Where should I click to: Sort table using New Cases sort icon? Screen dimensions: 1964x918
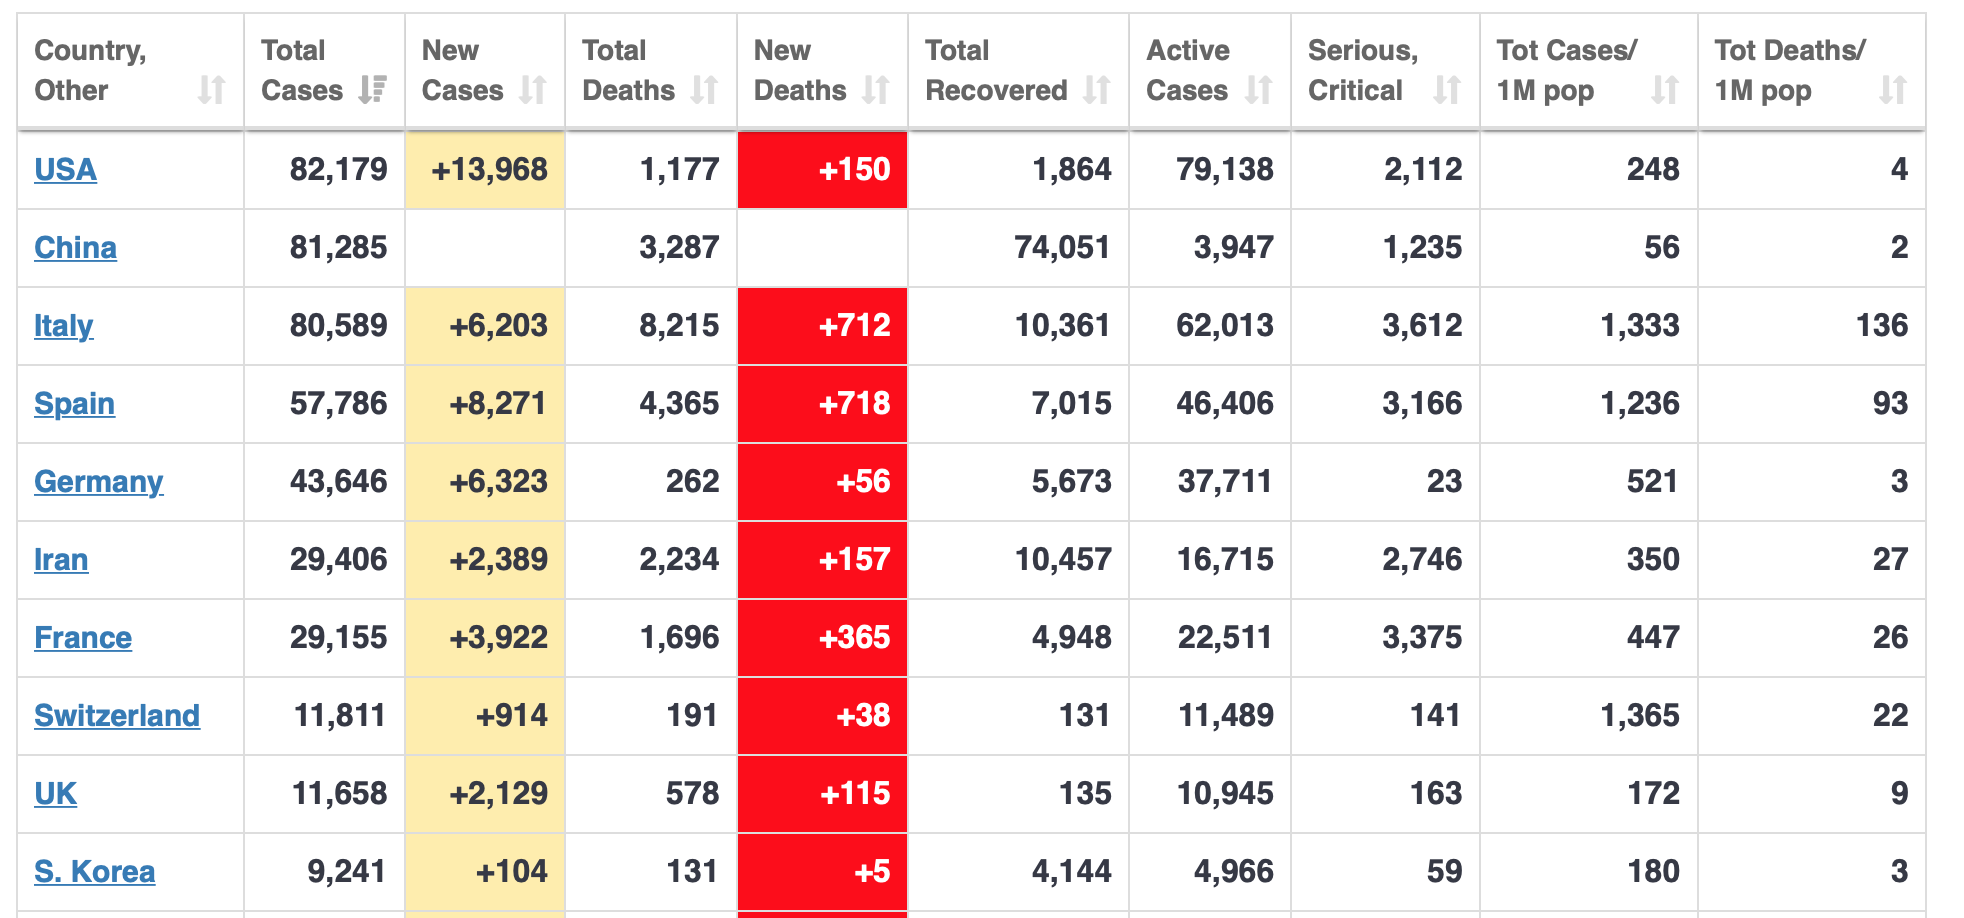(x=533, y=90)
